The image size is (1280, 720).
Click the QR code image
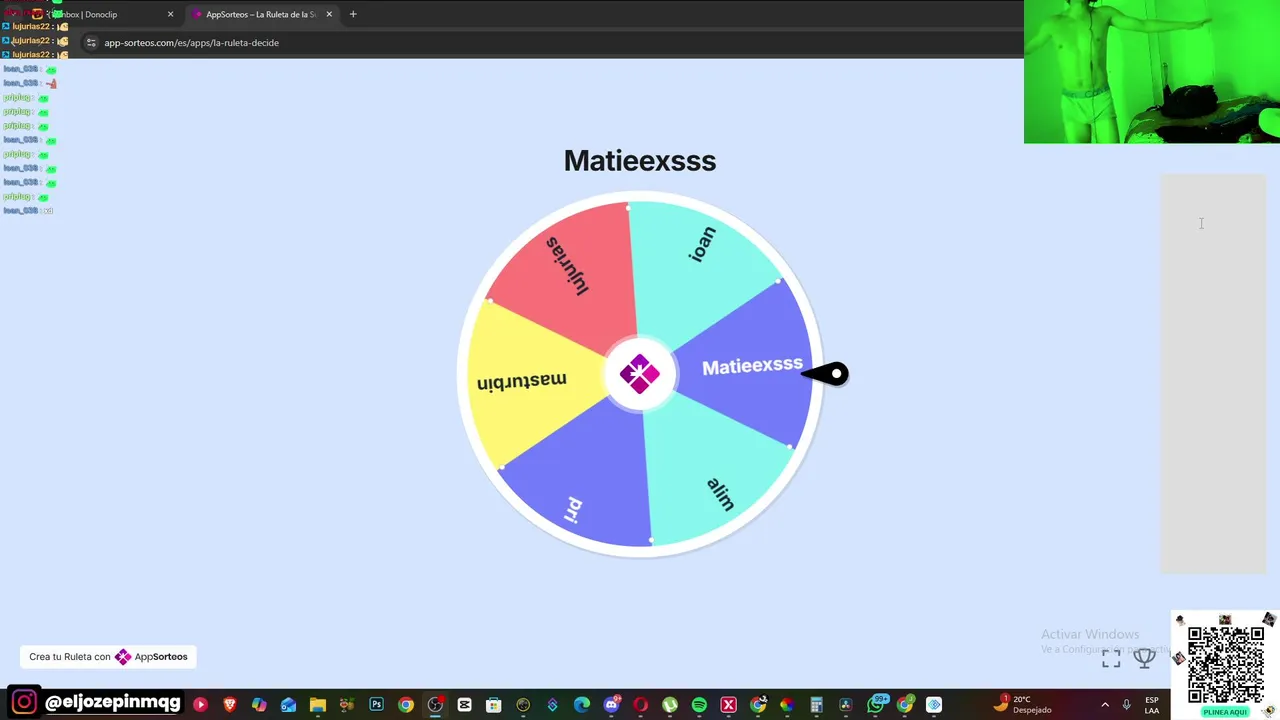point(1226,665)
